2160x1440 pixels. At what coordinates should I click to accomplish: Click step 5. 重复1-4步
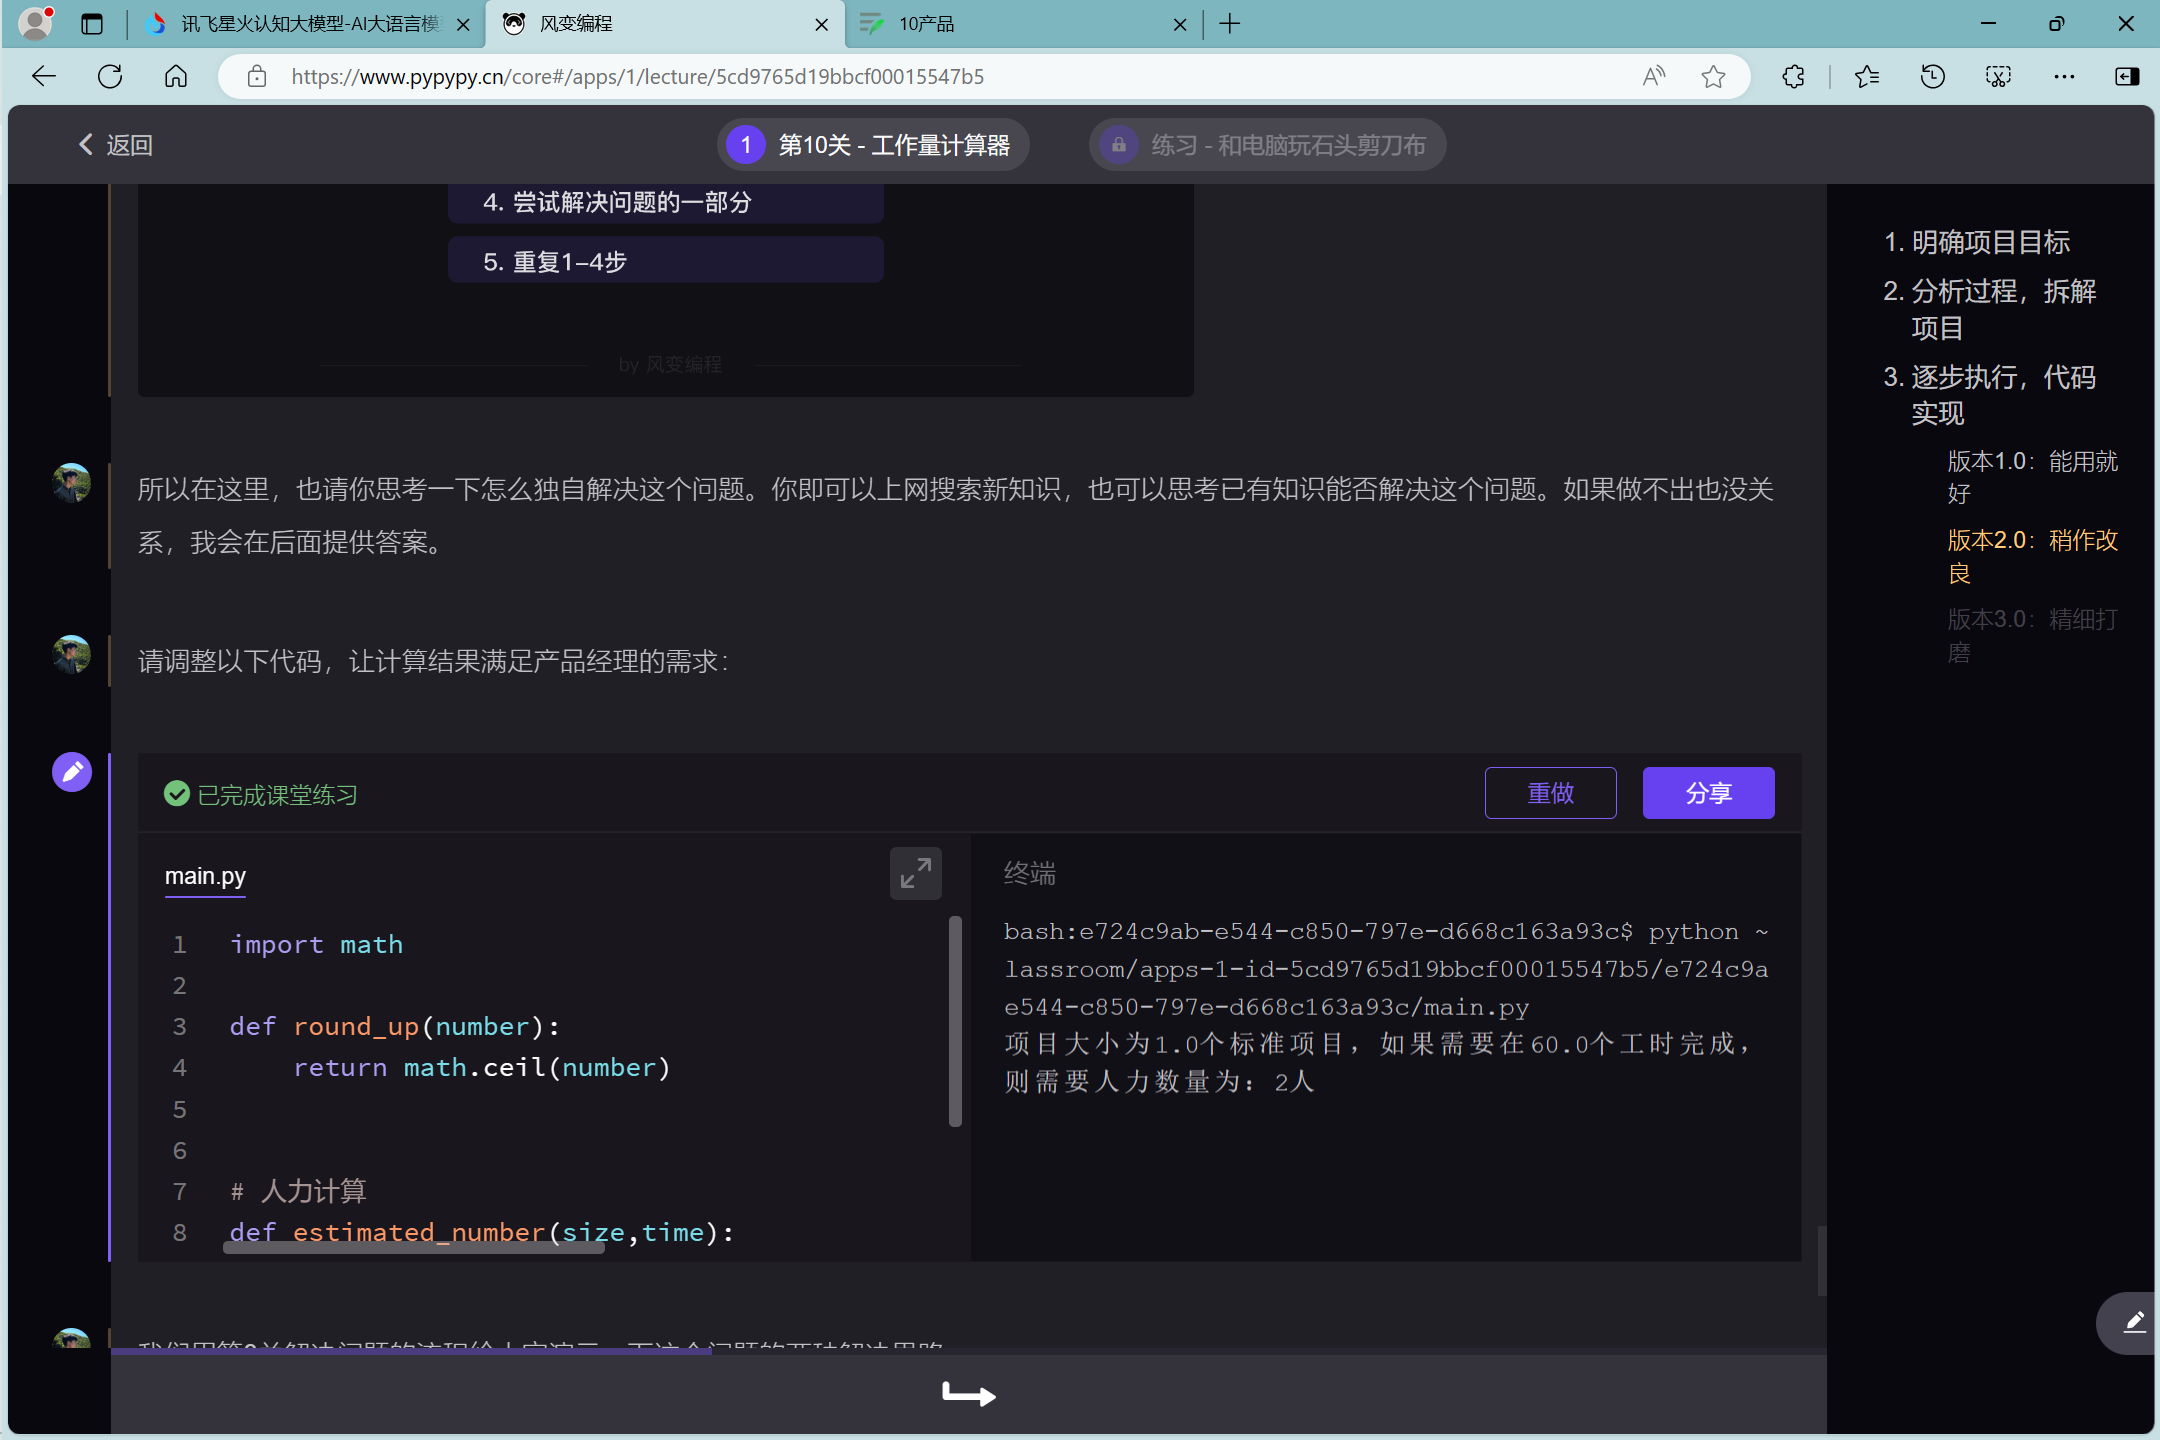coord(666,261)
